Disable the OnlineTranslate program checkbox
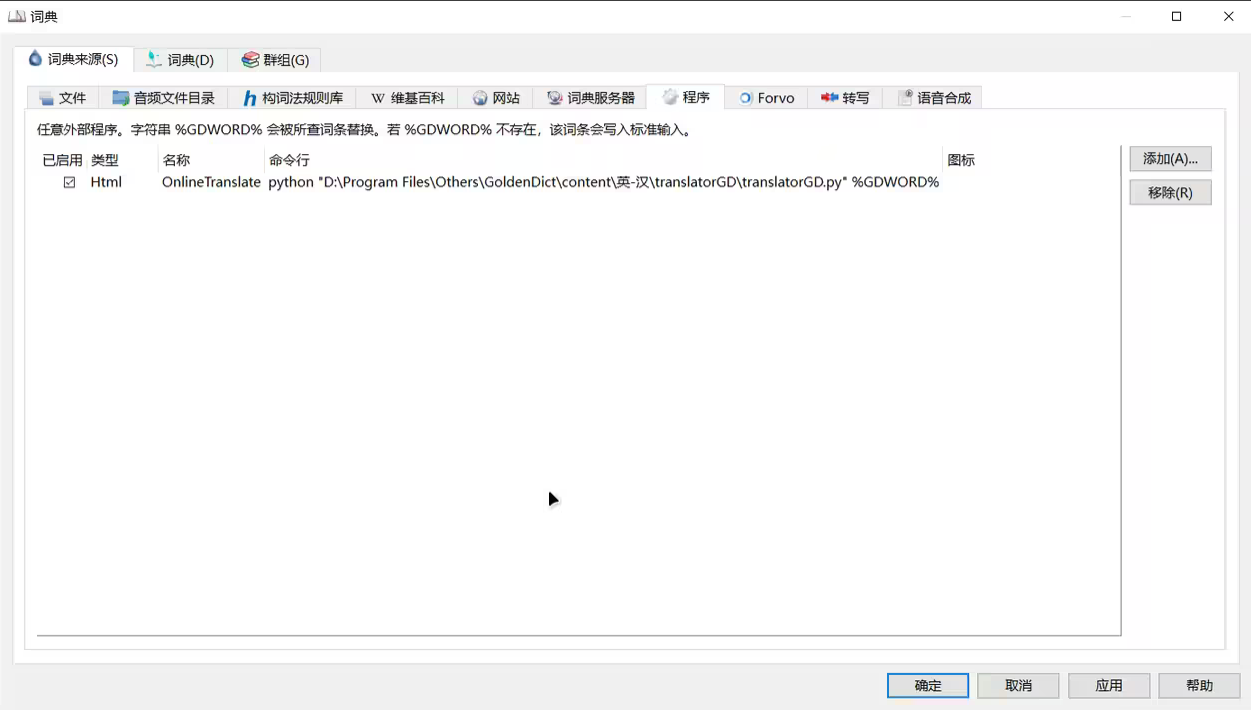The image size is (1251, 710). coord(69,182)
